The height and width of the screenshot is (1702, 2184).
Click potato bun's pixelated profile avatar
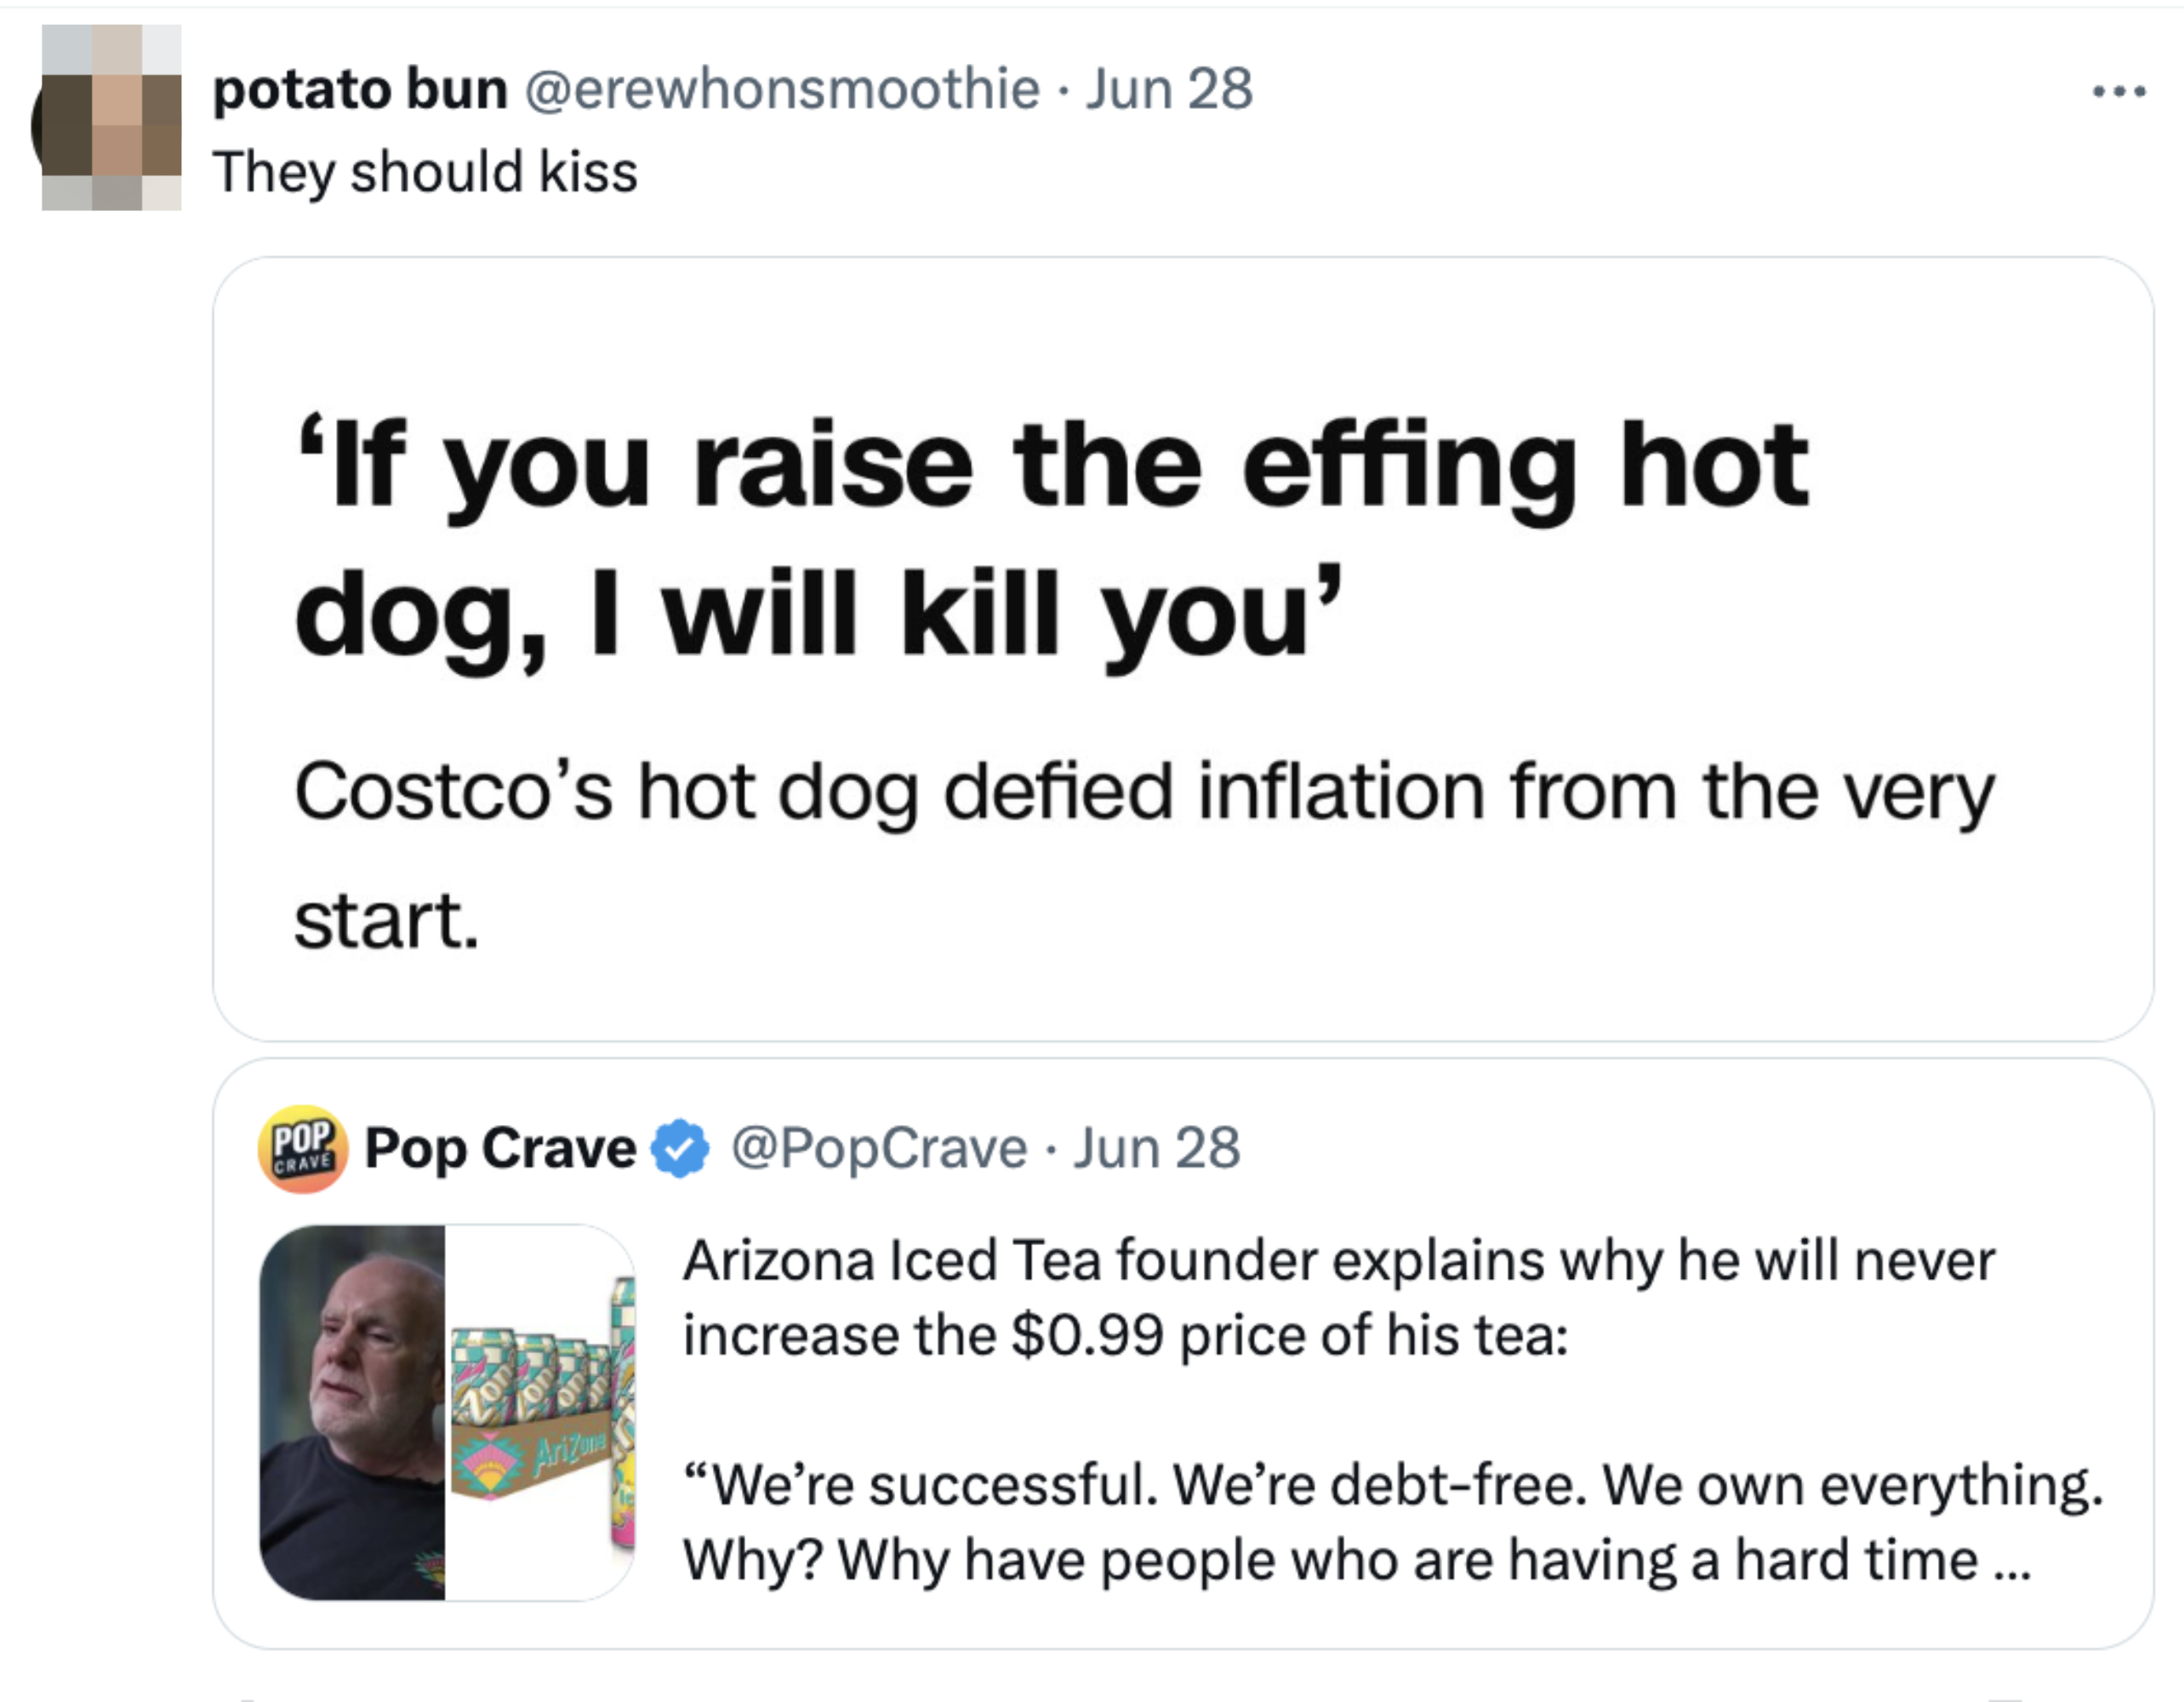pos(110,118)
